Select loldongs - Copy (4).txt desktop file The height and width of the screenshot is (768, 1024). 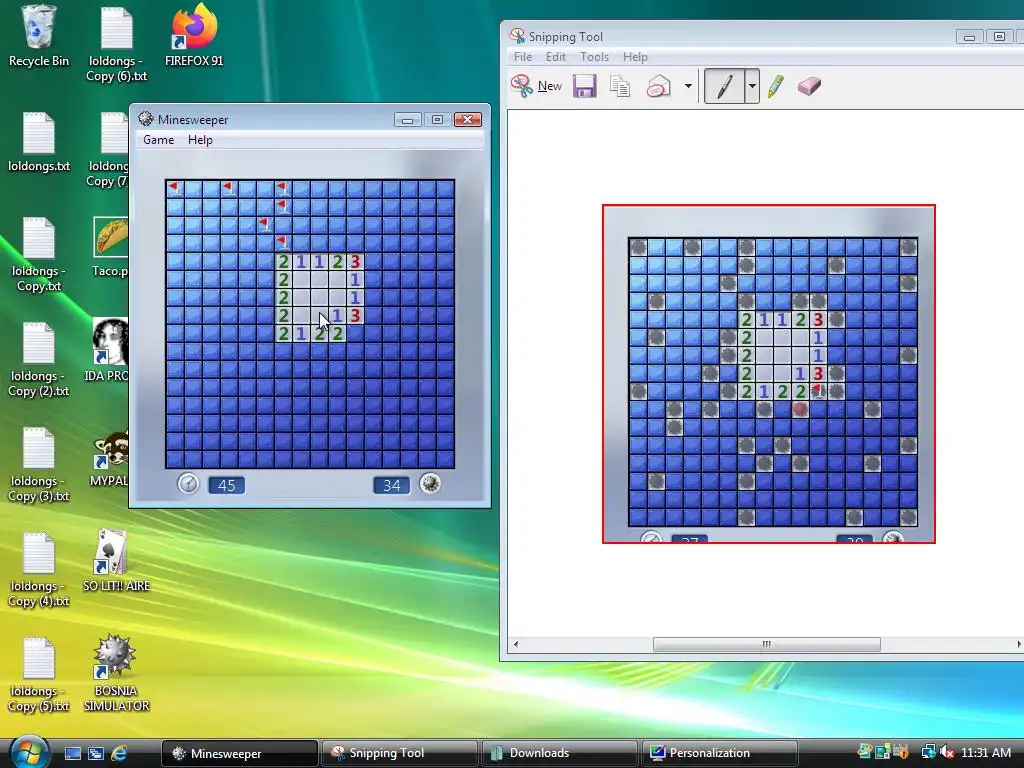pyautogui.click(x=39, y=569)
